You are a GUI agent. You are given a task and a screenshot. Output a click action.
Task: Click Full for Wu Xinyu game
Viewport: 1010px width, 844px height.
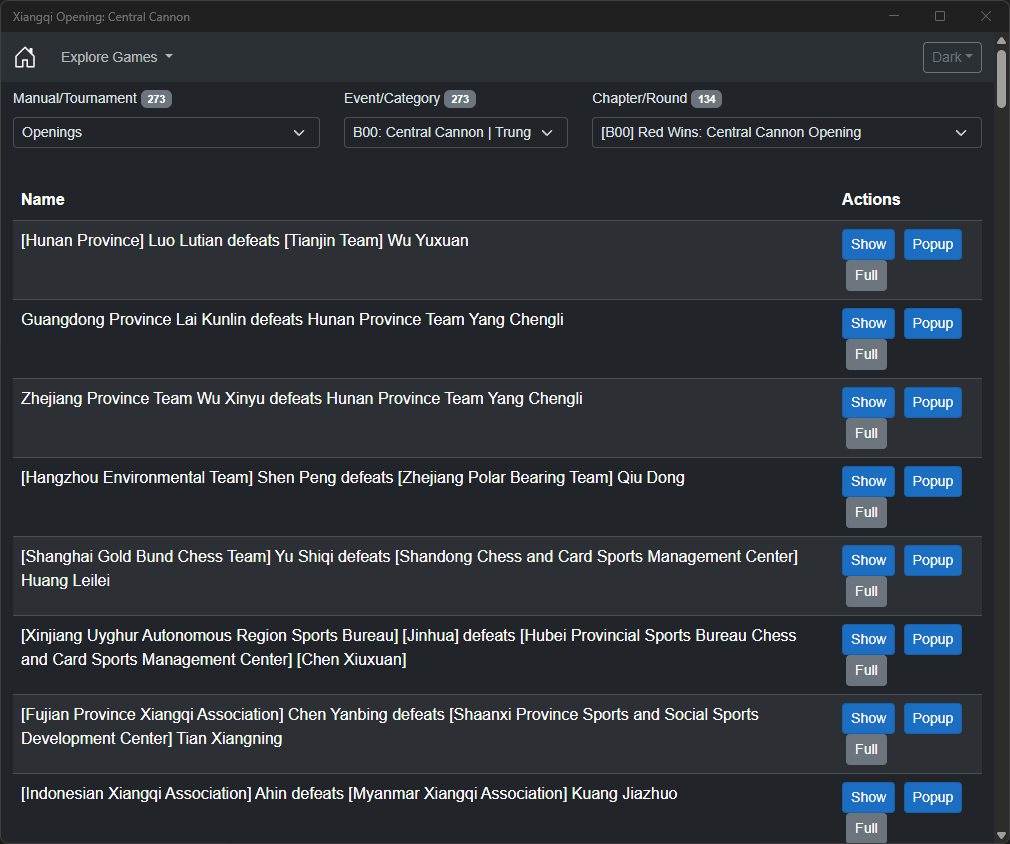coord(866,433)
